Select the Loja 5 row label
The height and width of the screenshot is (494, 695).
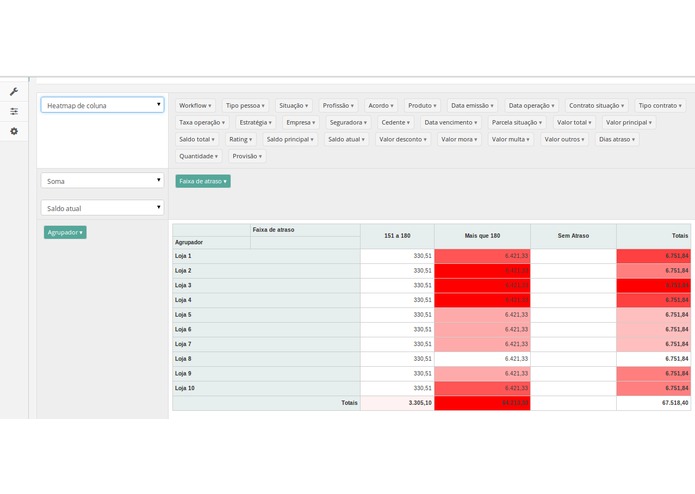[x=266, y=315]
